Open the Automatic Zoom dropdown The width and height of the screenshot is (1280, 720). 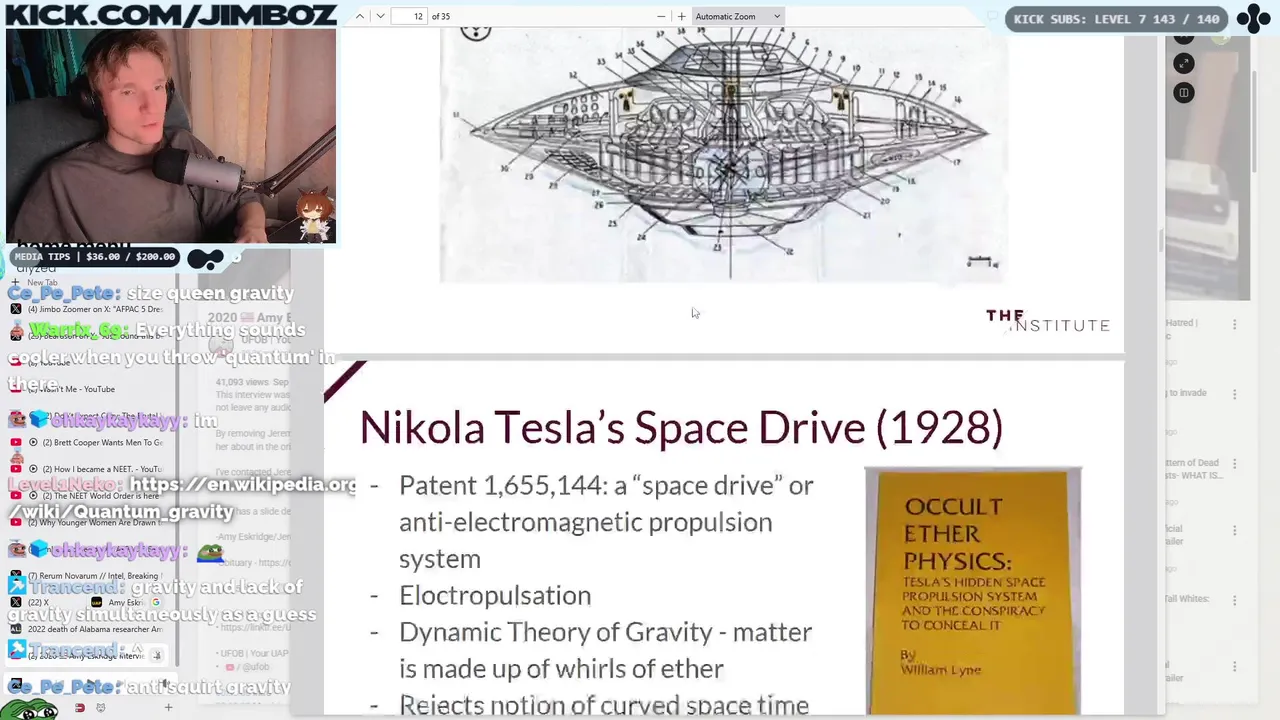pyautogui.click(x=738, y=16)
